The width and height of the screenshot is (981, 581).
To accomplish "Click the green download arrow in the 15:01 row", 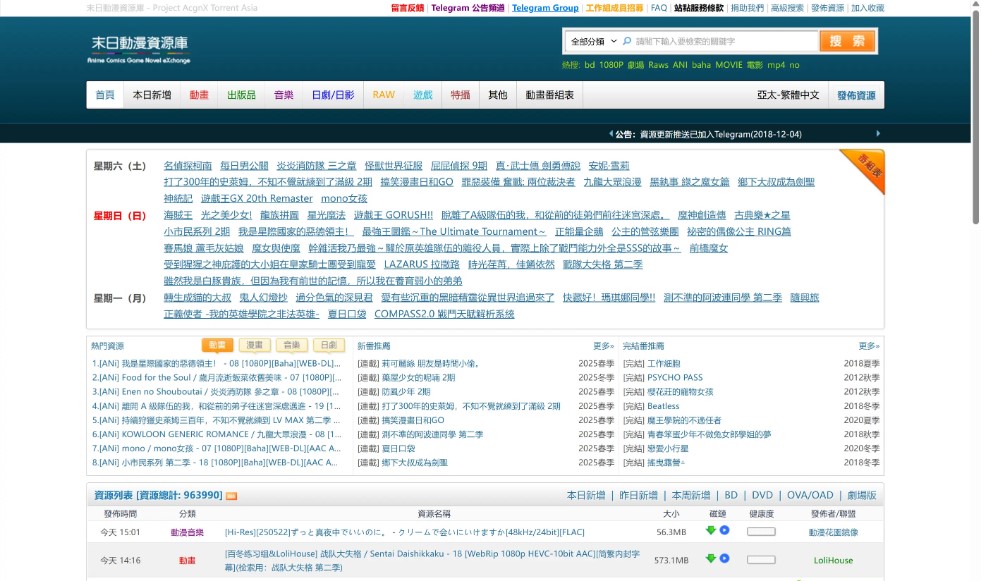I will point(711,530).
